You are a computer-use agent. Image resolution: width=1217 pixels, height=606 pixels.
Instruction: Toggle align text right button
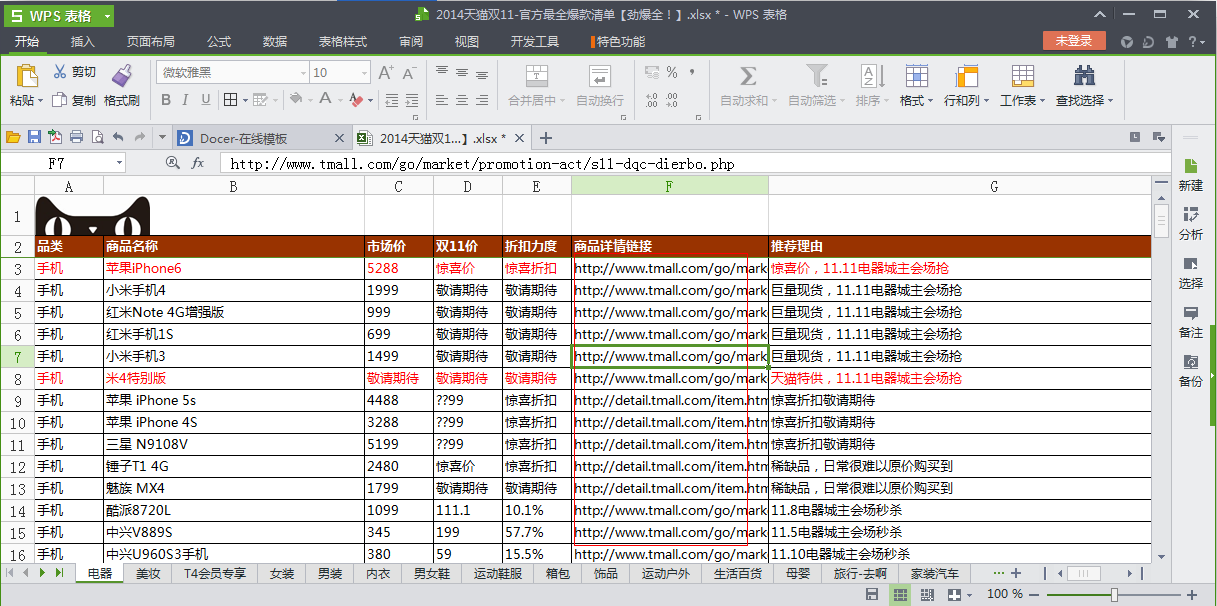(482, 100)
